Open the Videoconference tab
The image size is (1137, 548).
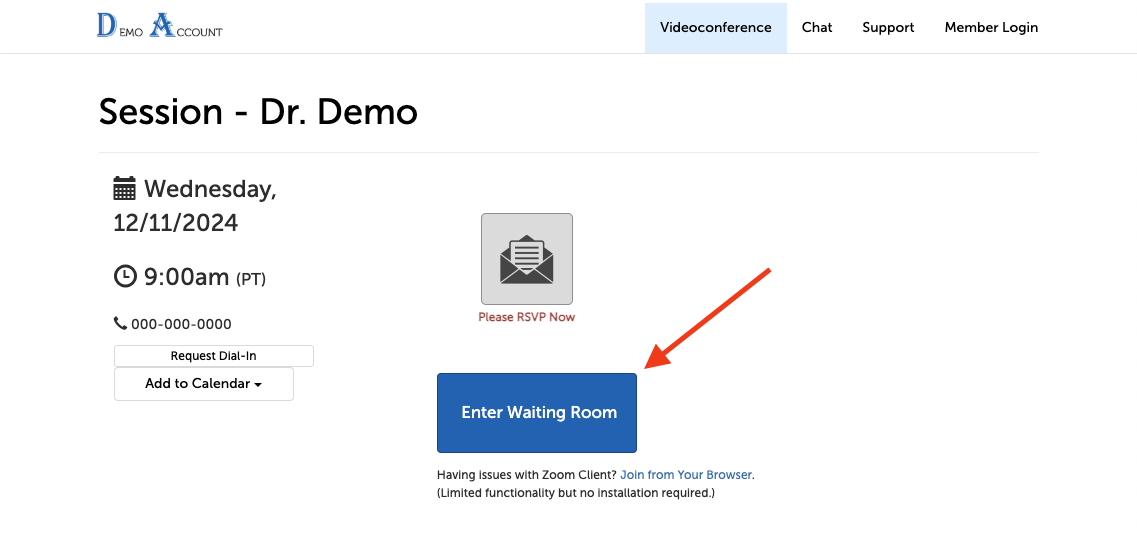click(715, 27)
